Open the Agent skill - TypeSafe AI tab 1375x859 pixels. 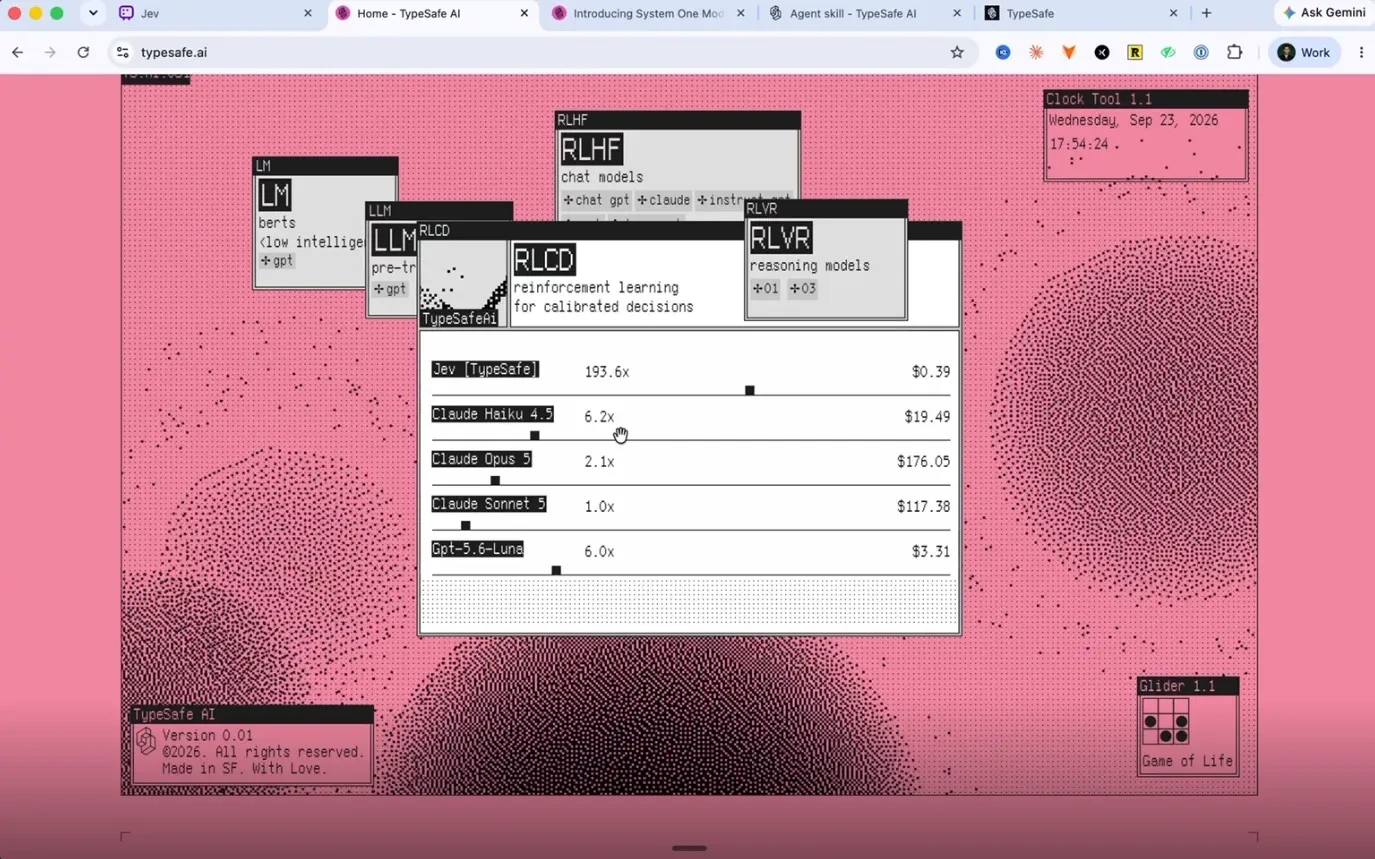point(866,13)
